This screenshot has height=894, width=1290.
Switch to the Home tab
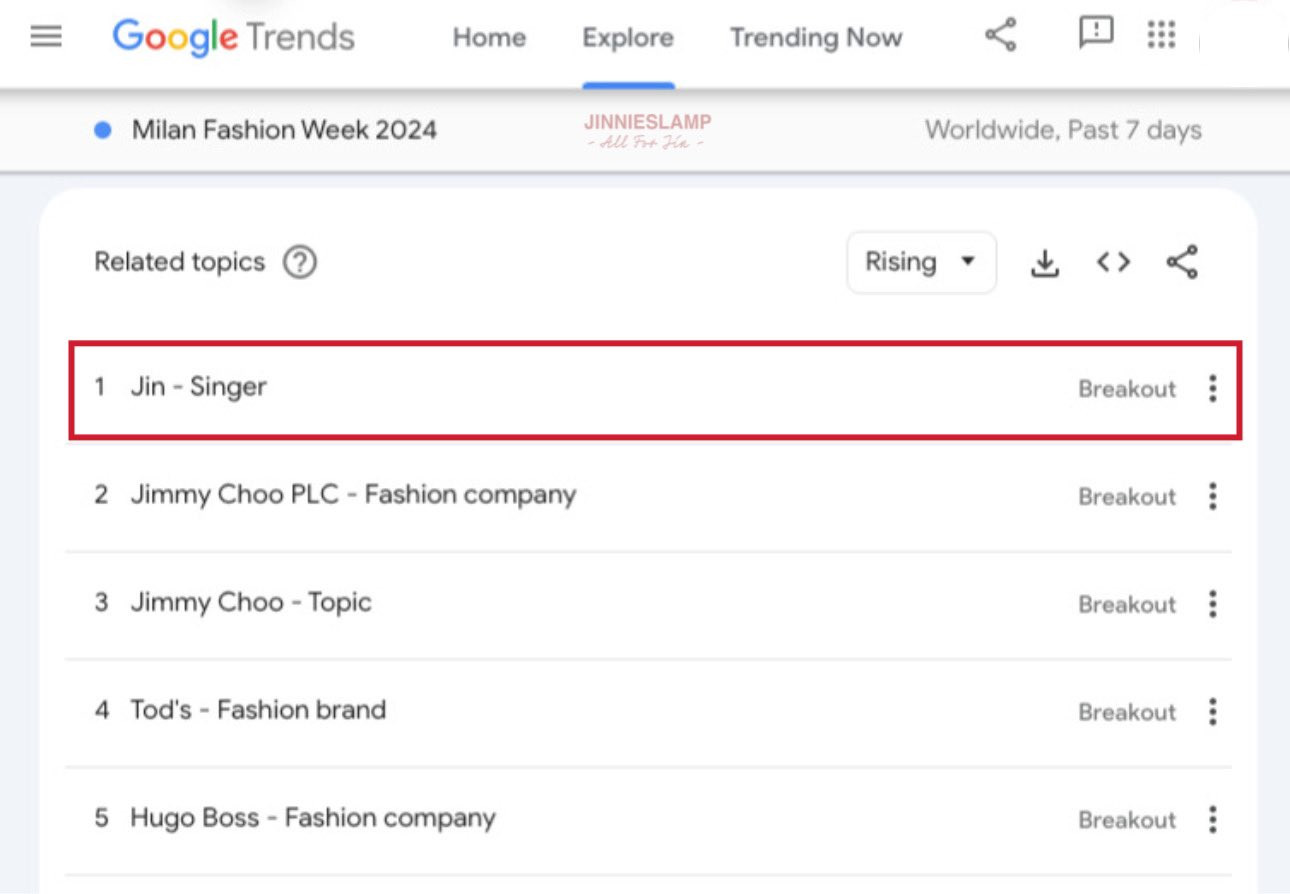[x=488, y=38]
